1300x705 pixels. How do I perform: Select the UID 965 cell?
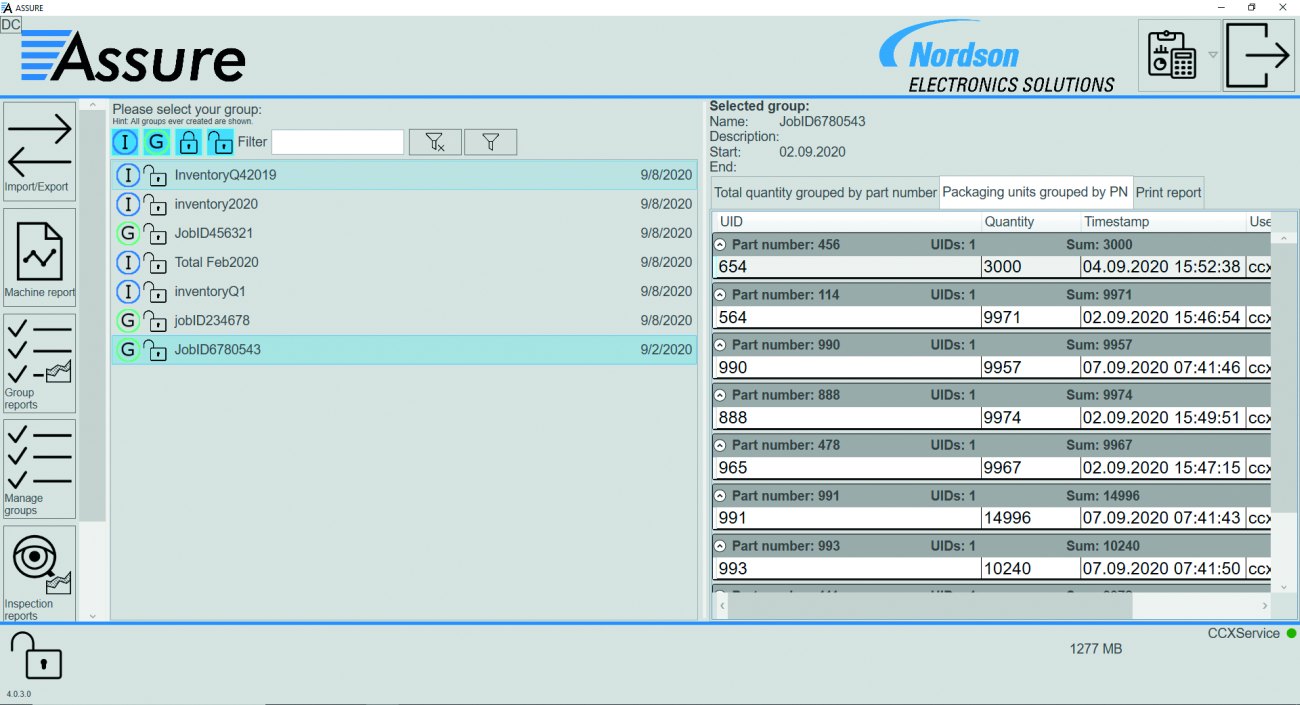pyautogui.click(x=847, y=468)
